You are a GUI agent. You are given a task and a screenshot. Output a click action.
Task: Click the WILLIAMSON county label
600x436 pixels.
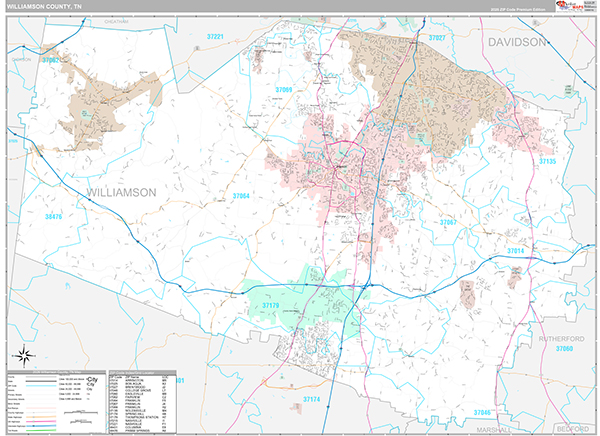[x=122, y=191]
